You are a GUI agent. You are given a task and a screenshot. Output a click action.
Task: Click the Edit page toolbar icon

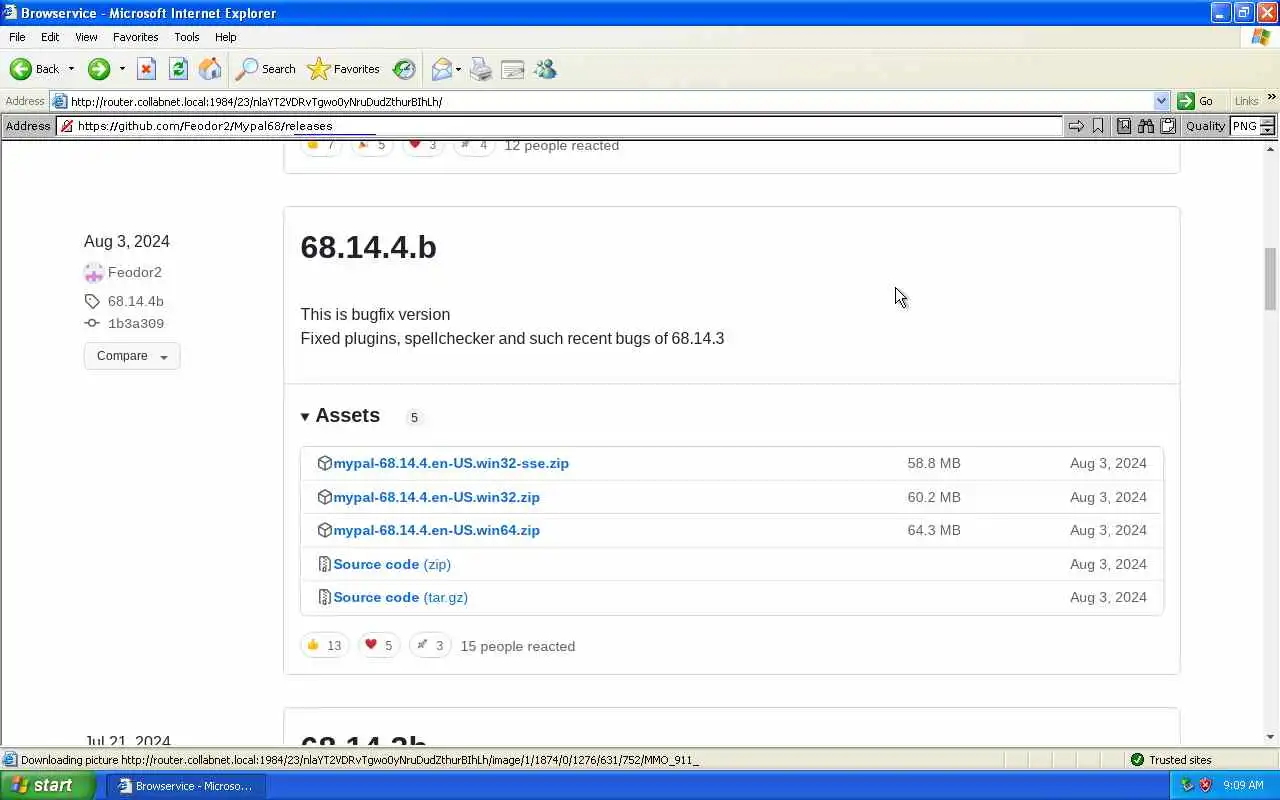pyautogui.click(x=513, y=69)
